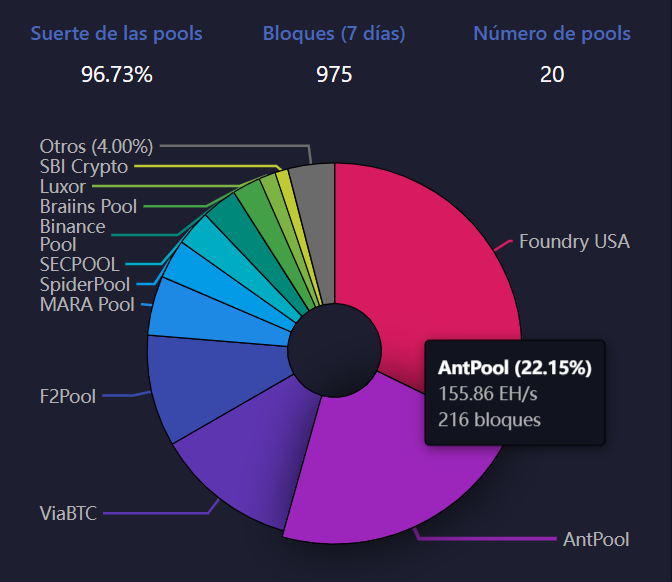The width and height of the screenshot is (672, 582).
Task: Select the ViaBTC label
Action: pyautogui.click(x=68, y=513)
